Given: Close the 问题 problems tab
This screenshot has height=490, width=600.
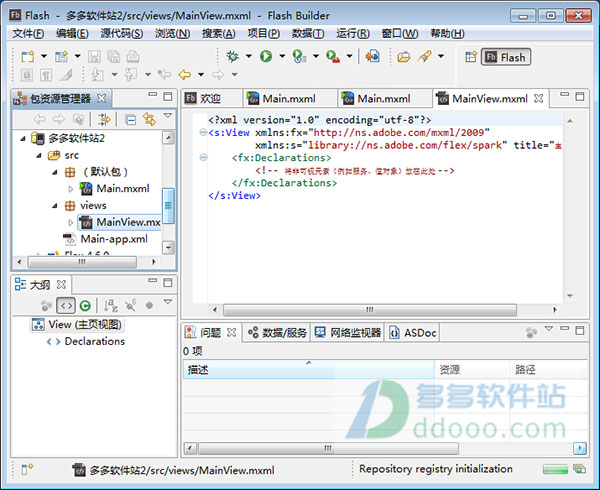Looking at the screenshot, I should [231, 332].
